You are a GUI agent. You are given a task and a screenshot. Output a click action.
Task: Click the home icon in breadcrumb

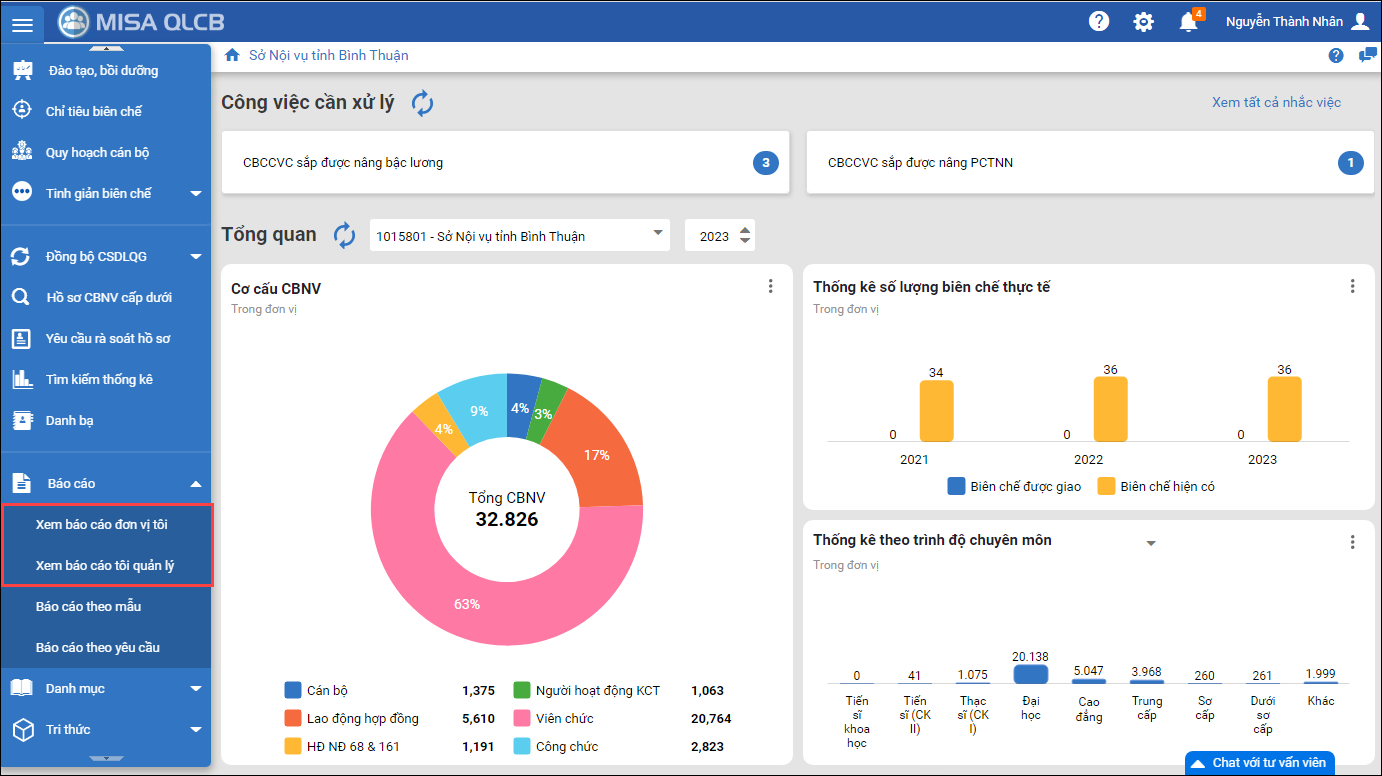coord(232,56)
